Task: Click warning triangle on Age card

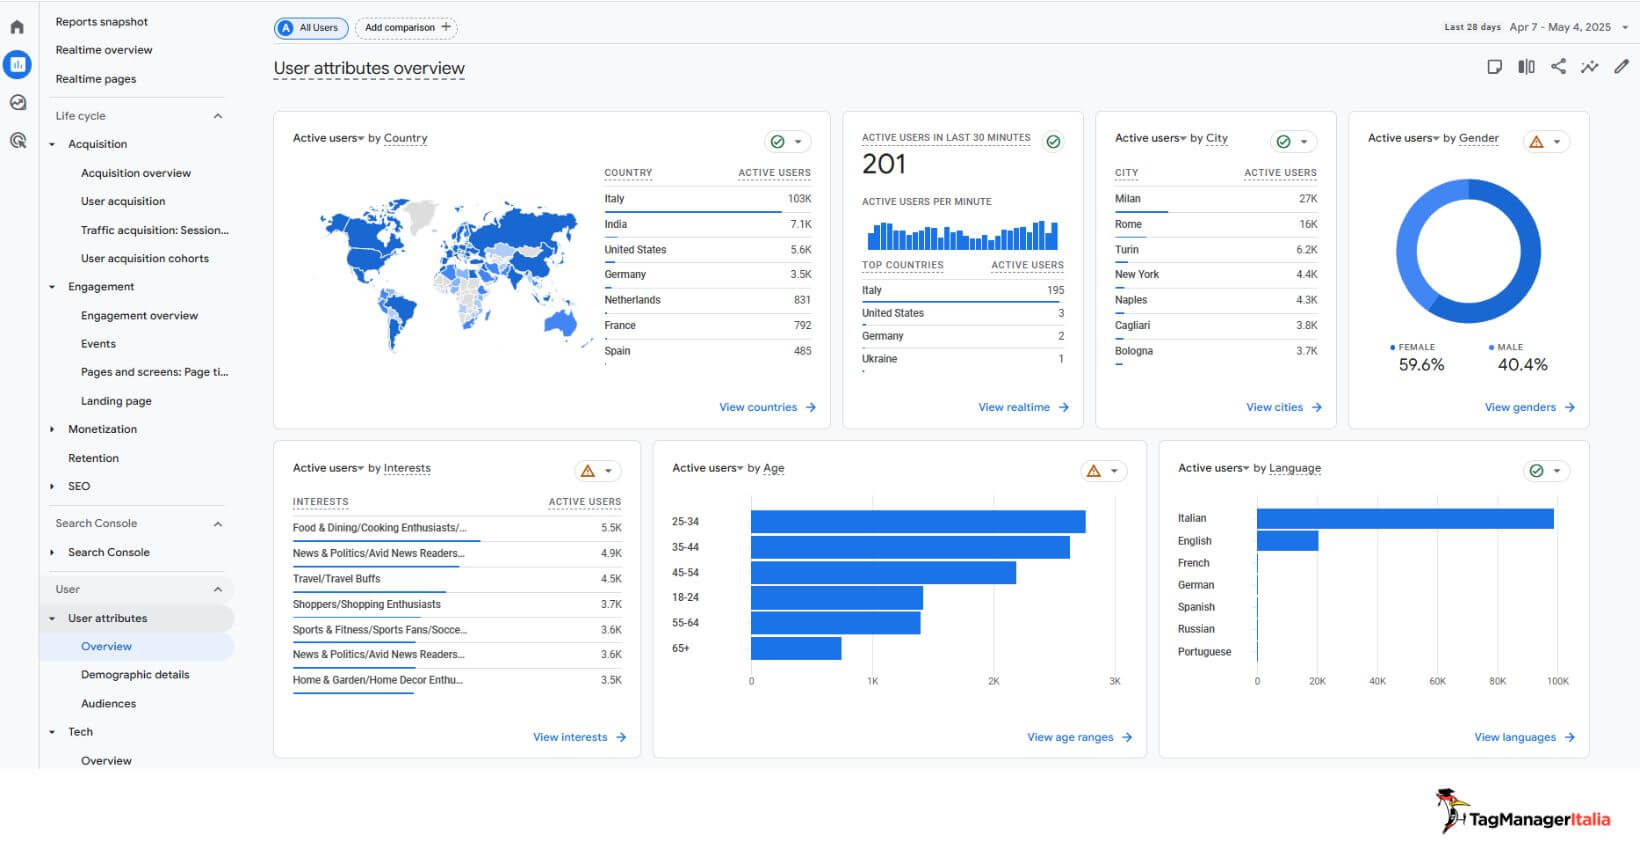Action: coord(1094,471)
